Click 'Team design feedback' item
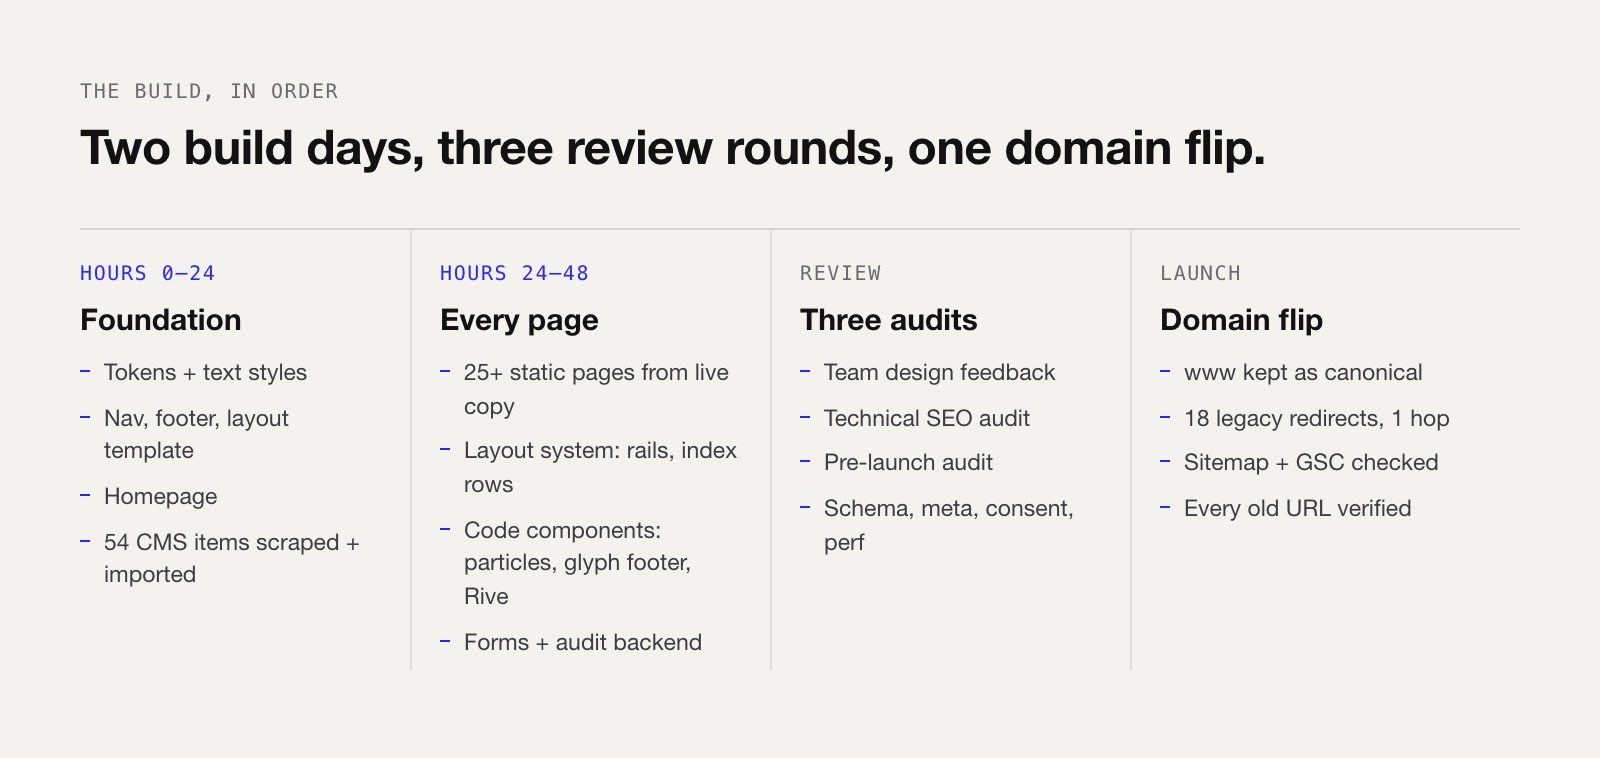1600x758 pixels. tap(939, 373)
